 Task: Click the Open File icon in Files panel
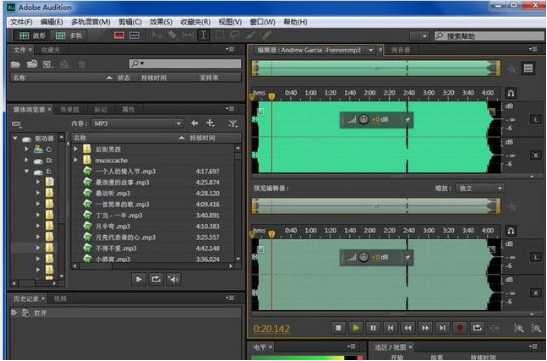pyautogui.click(x=15, y=65)
